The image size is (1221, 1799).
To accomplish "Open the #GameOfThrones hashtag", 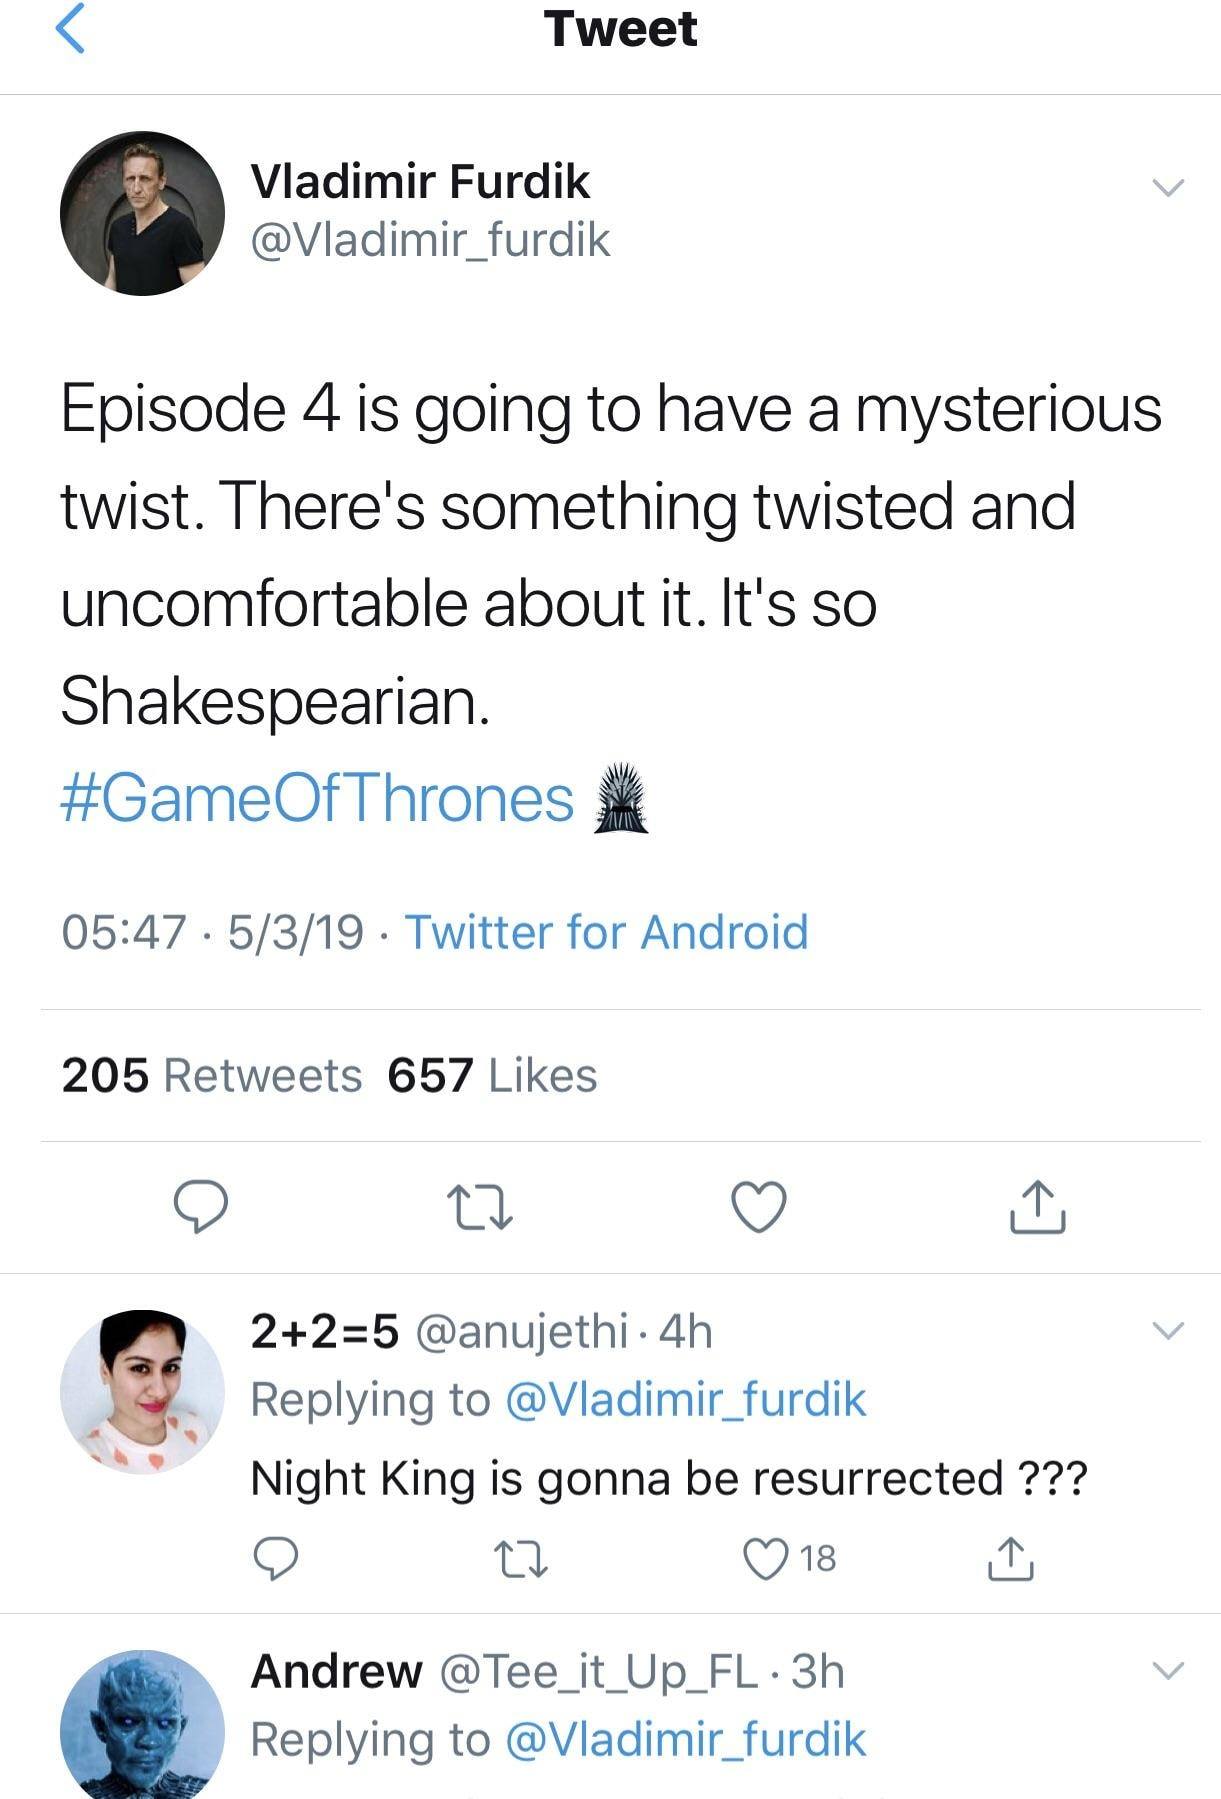I will (317, 799).
